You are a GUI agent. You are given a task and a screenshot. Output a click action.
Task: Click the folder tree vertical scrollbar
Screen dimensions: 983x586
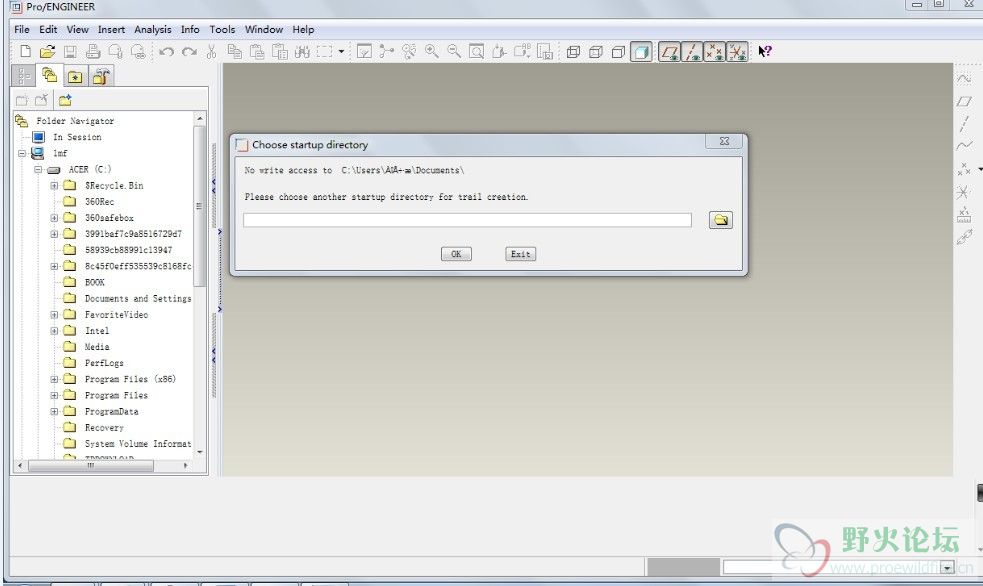coord(199,206)
